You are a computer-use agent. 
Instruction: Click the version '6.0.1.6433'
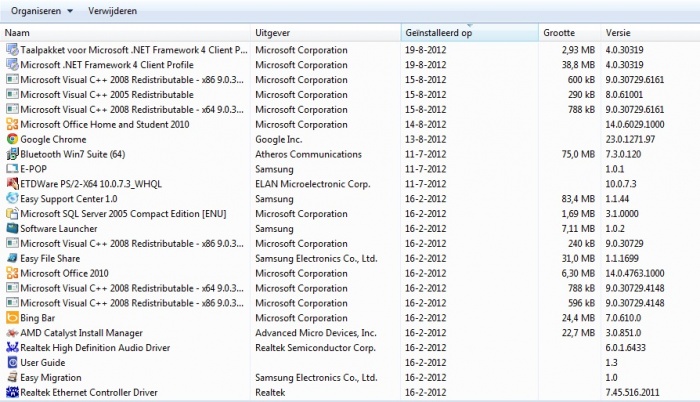[x=625, y=348]
